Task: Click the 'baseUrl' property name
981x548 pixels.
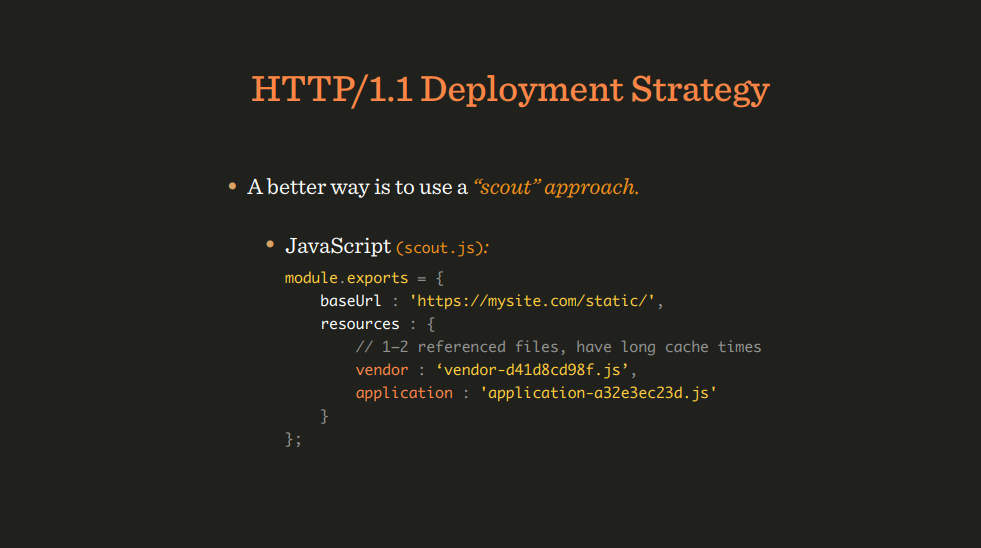Action: tap(350, 301)
